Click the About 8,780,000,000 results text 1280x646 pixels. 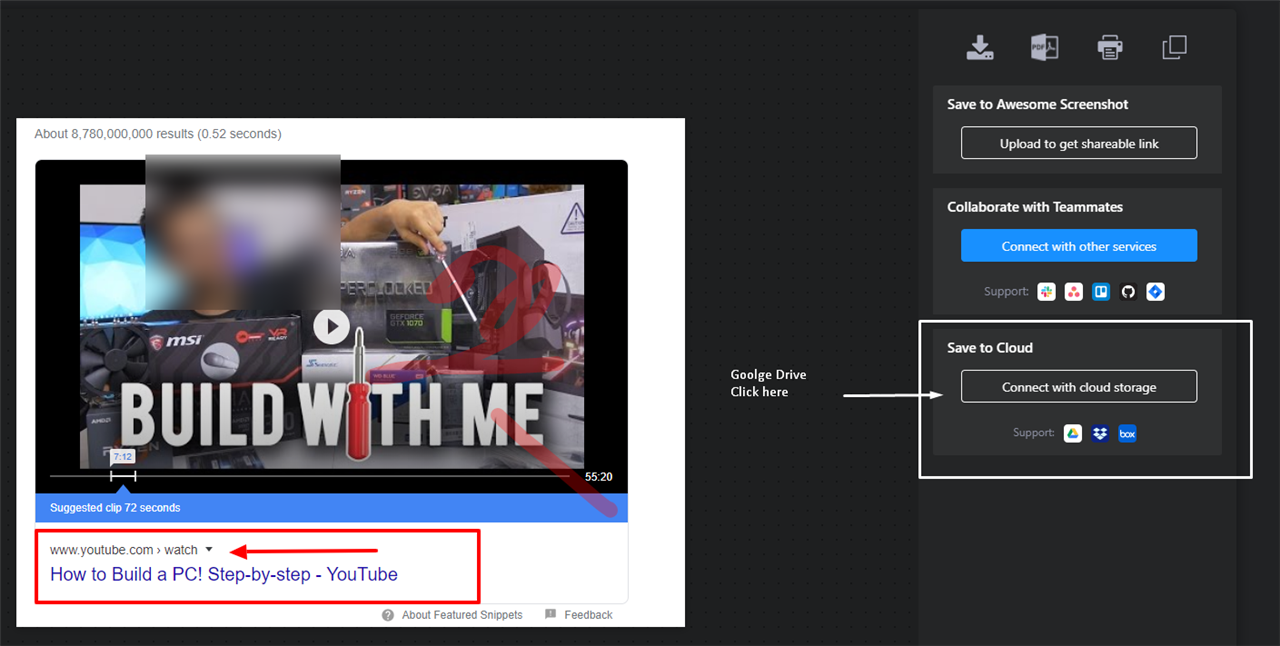pos(158,134)
